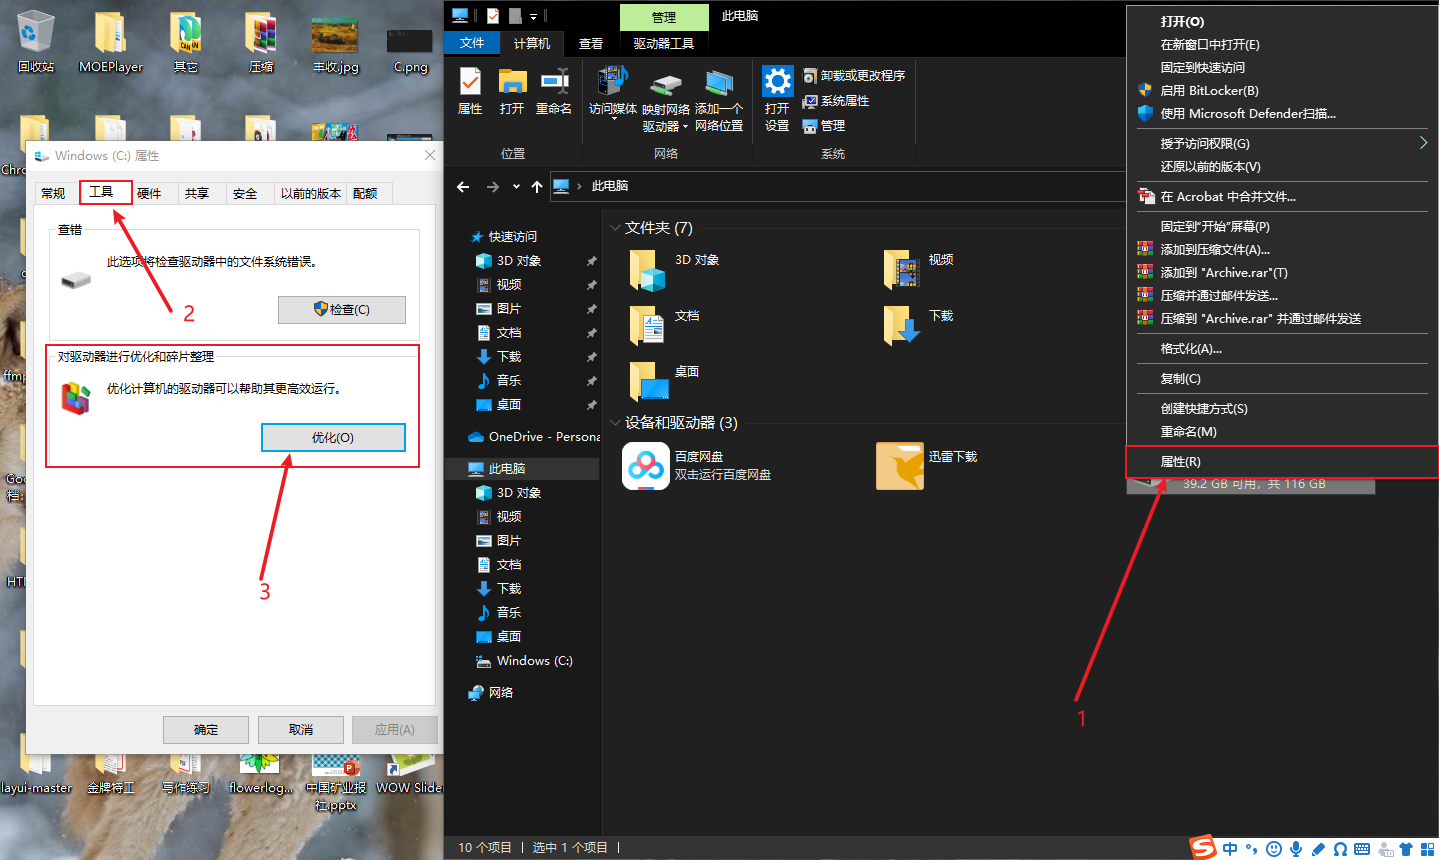
Task: Click 系统属性 in ribbon
Action: 836,101
